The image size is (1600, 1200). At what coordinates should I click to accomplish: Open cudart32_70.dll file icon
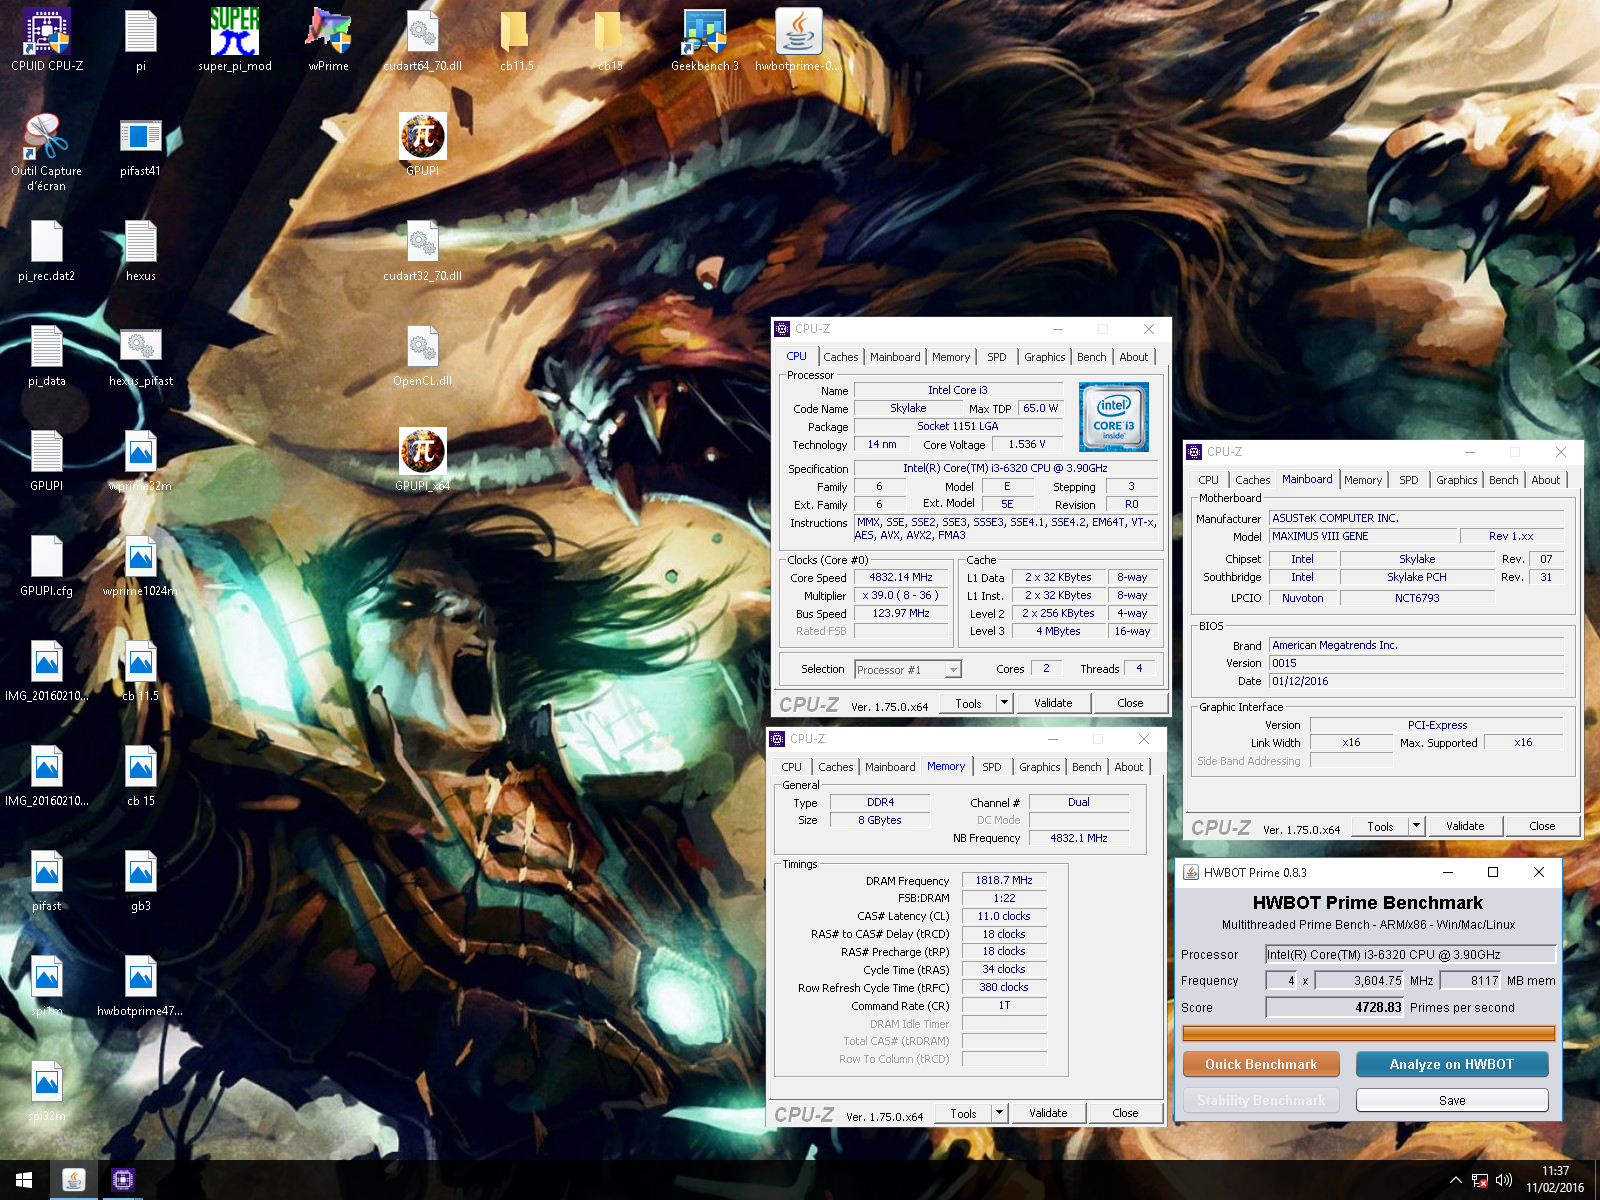[x=423, y=250]
